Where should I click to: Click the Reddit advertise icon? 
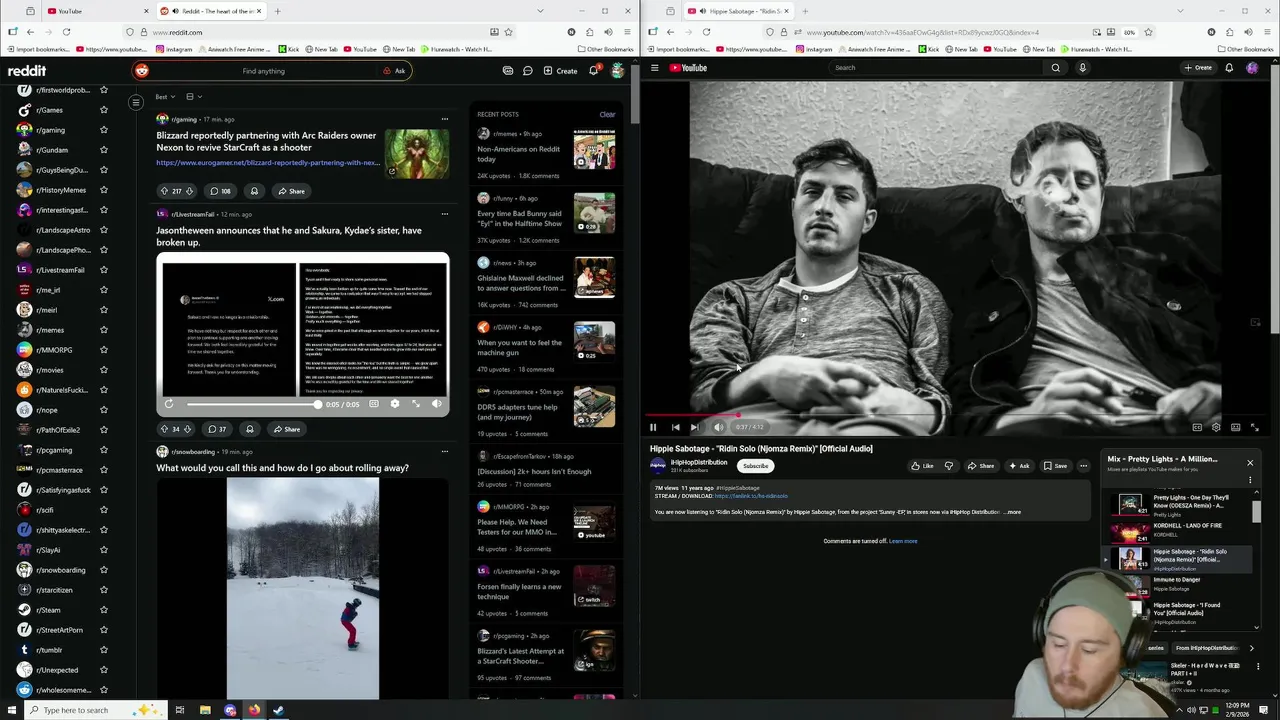click(508, 71)
